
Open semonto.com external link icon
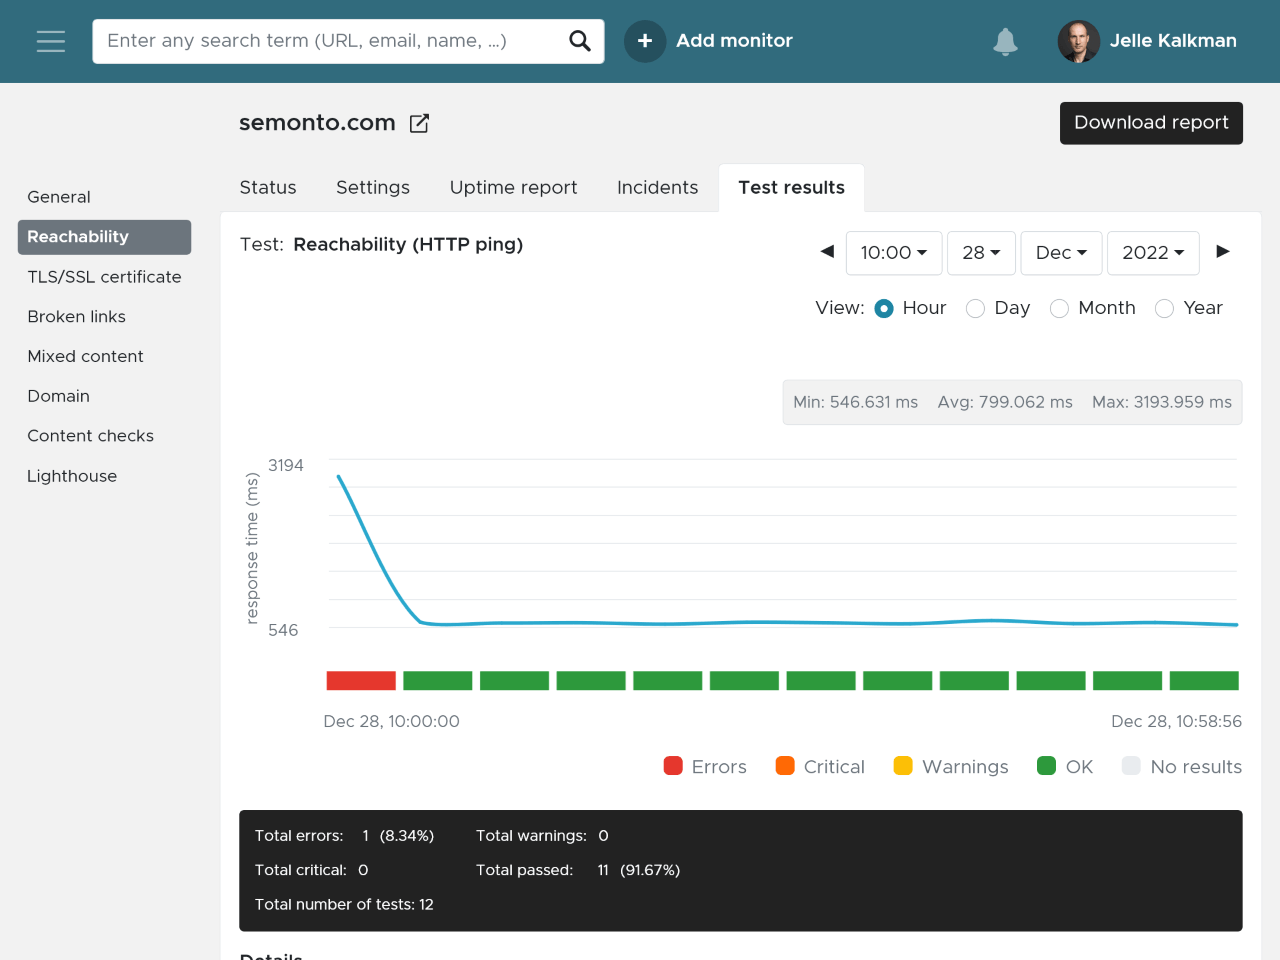pyautogui.click(x=420, y=123)
